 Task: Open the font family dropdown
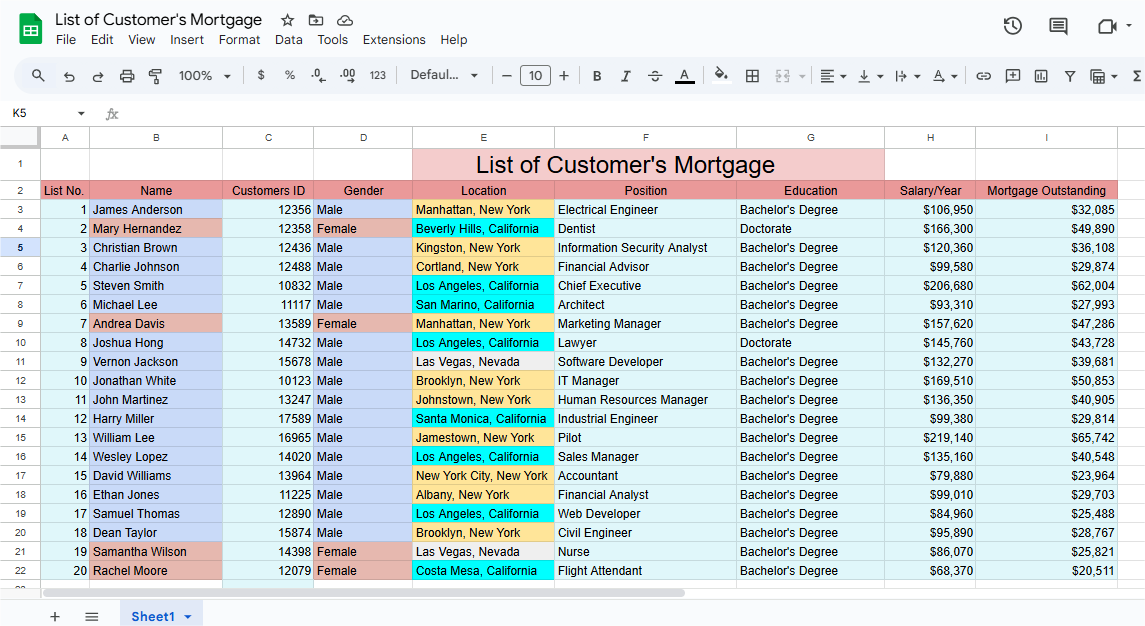(x=444, y=76)
